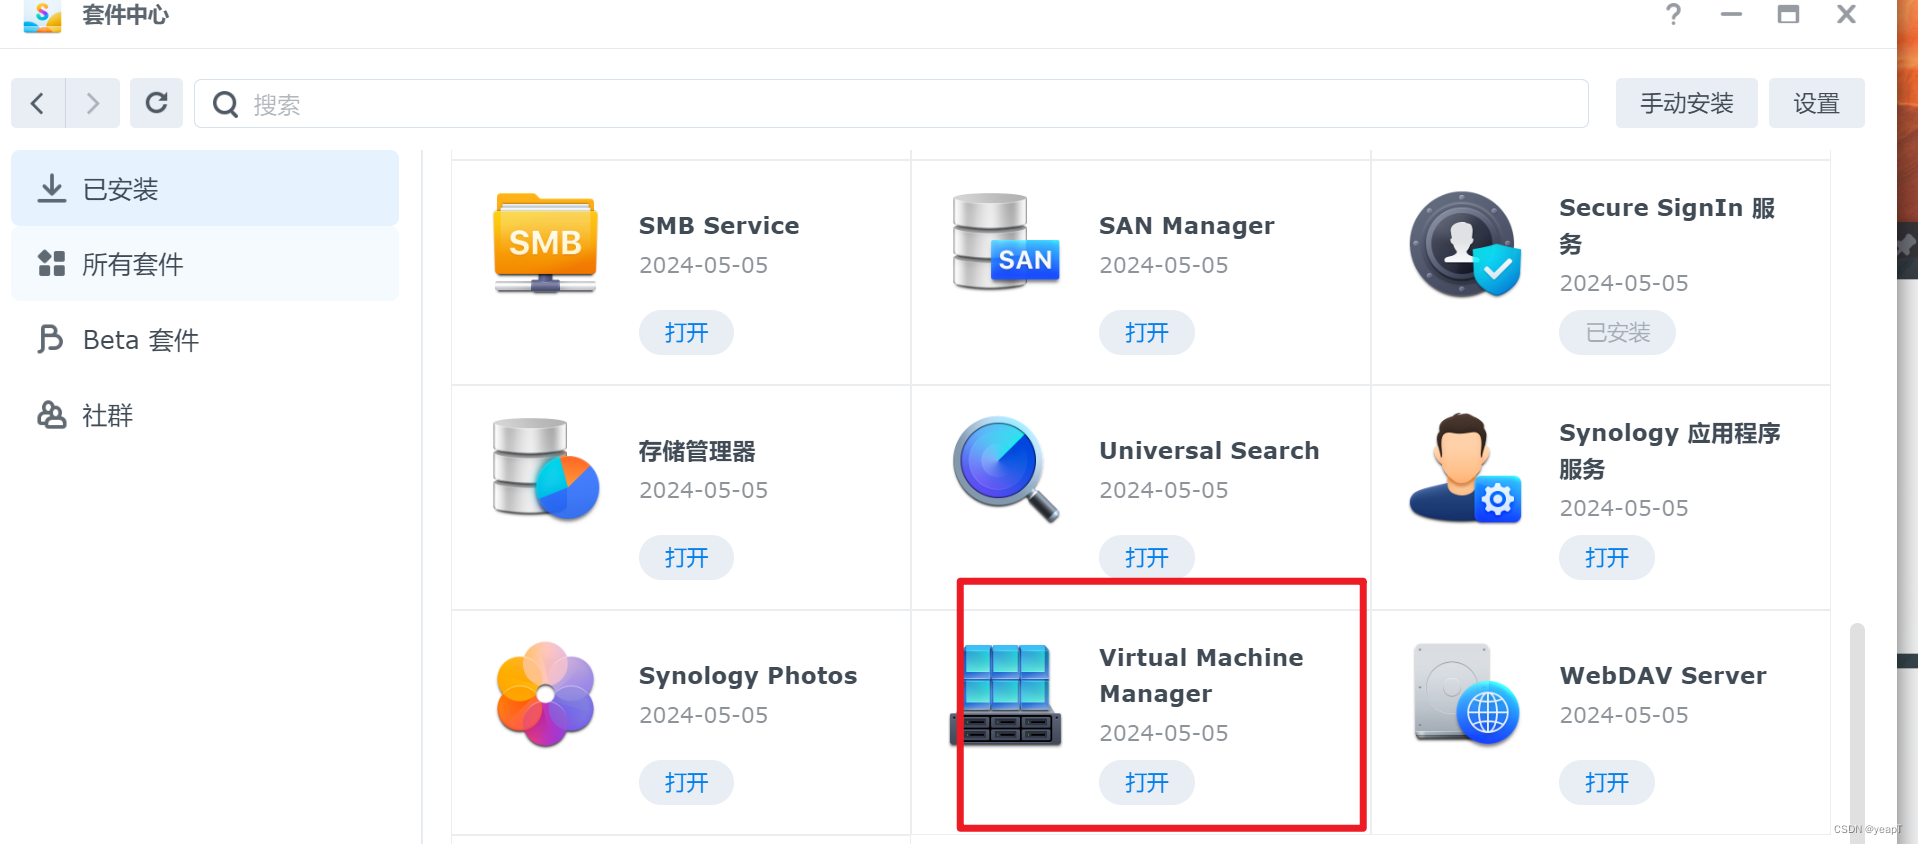Viewport: 1918px width, 844px height.
Task: Click the Secure SignIn 服务 title
Action: coord(1667,226)
